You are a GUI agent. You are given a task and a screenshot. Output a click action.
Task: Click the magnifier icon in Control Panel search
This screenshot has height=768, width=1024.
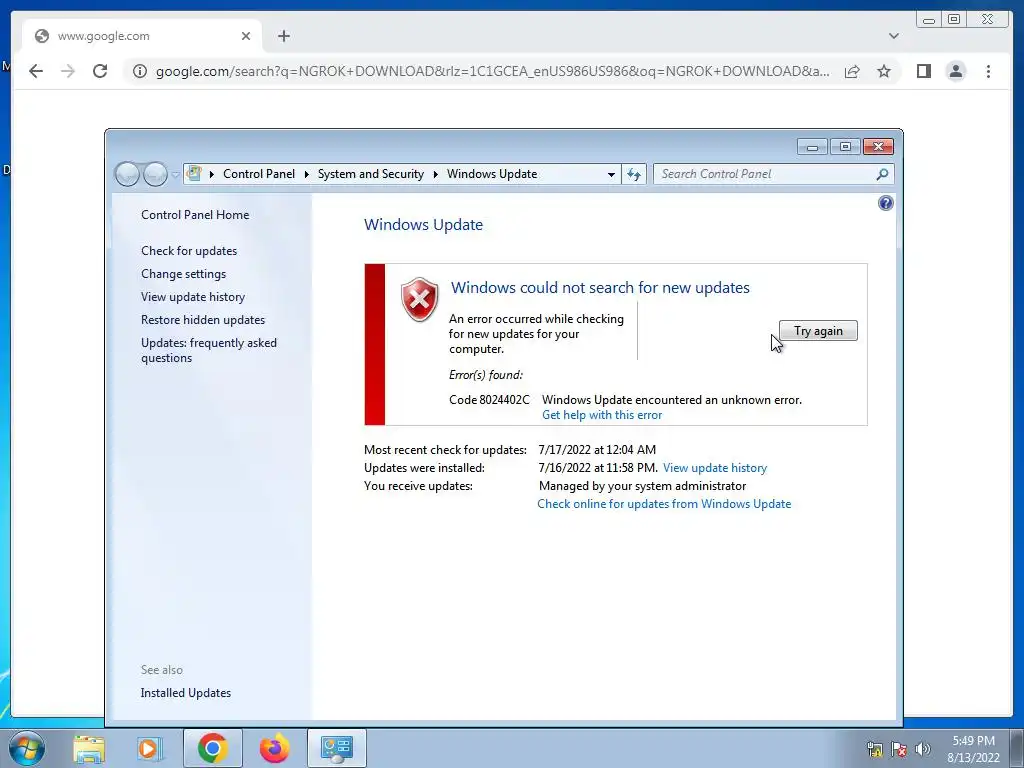882,174
